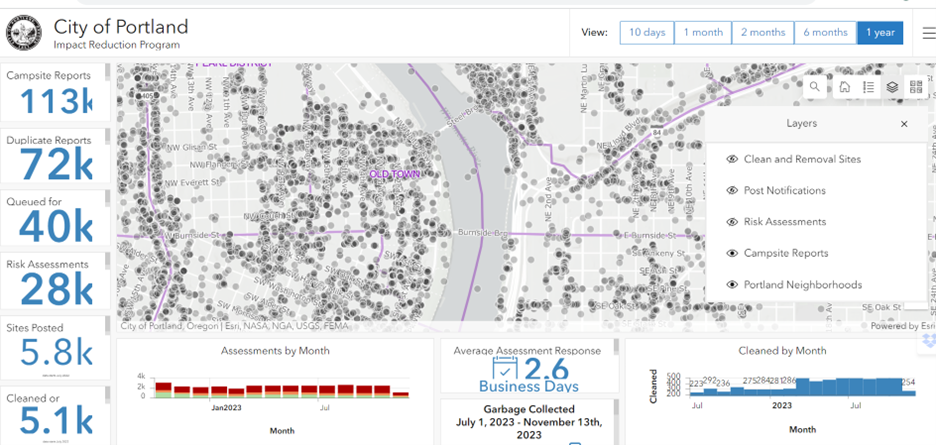Hide the Campsite Reports layer
The width and height of the screenshot is (936, 445).
[x=732, y=253]
